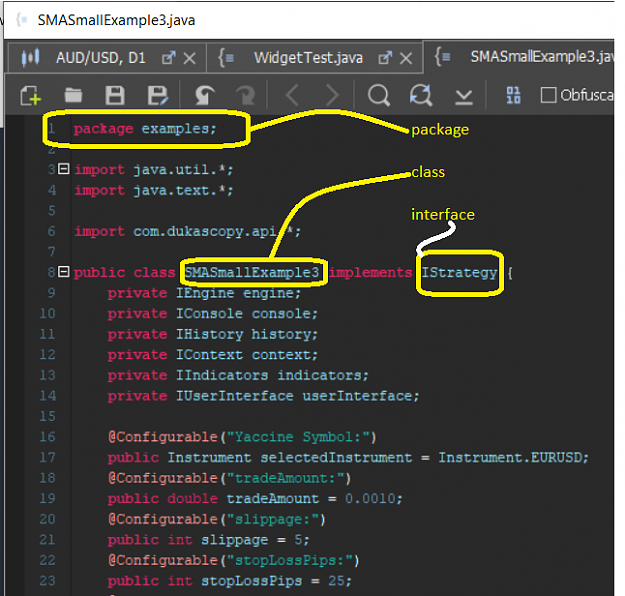The width and height of the screenshot is (625, 596).
Task: Undock the WidgetTest.java tab
Action: click(x=385, y=58)
